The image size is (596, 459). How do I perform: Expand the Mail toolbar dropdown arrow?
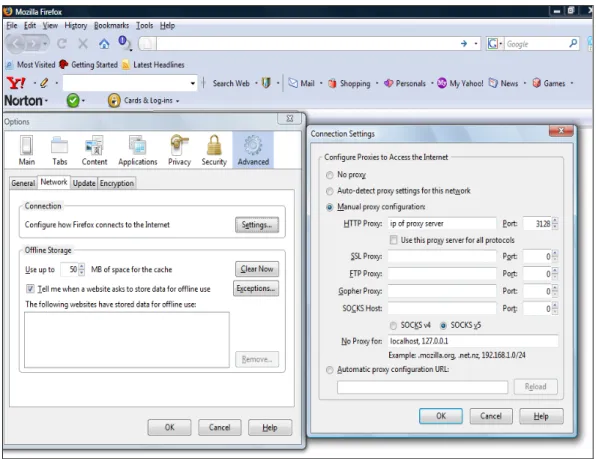(321, 83)
